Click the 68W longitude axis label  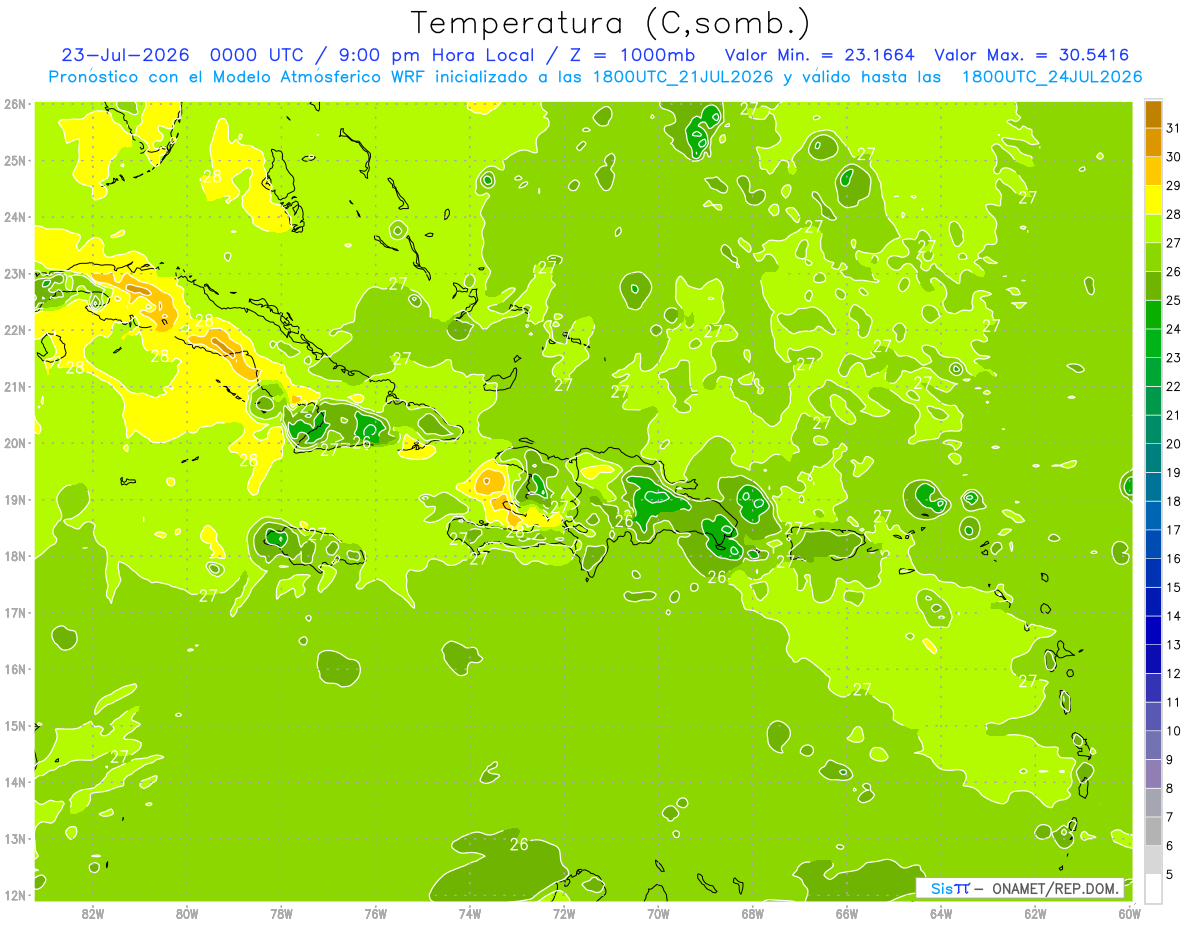pyautogui.click(x=752, y=913)
